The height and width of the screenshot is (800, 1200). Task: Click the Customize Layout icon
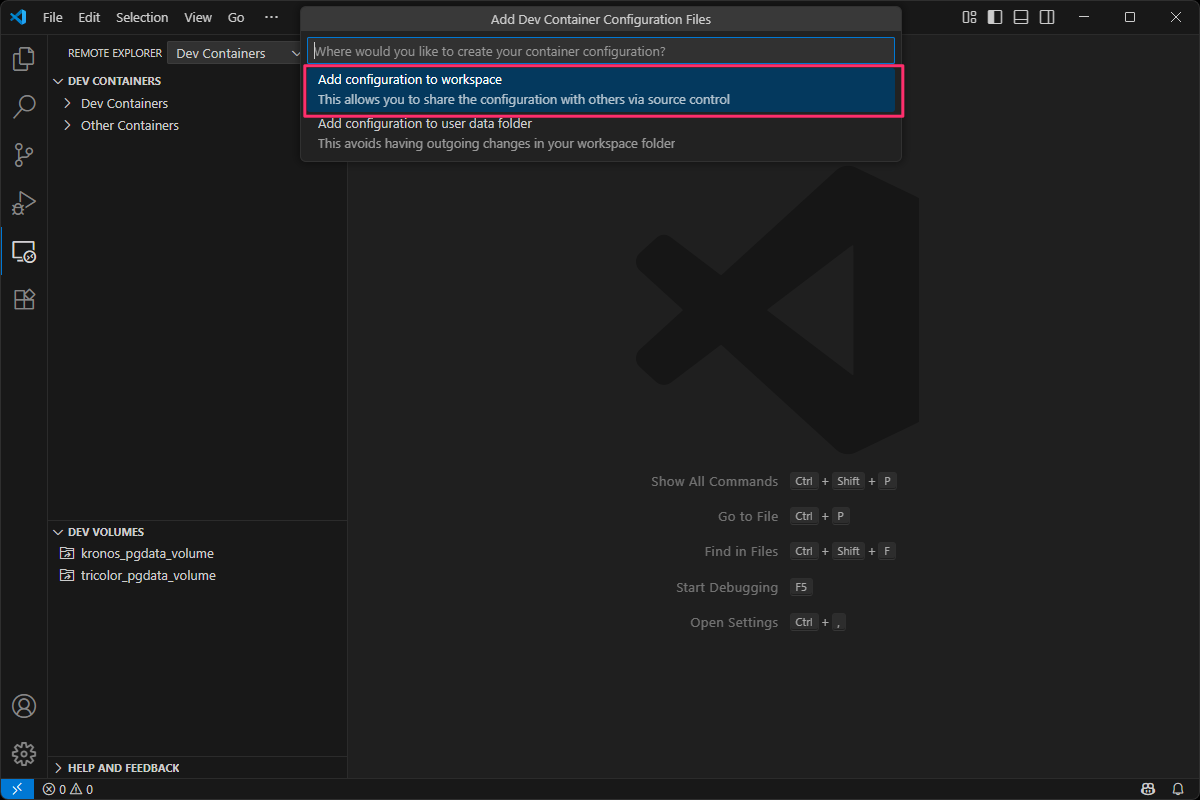coord(969,17)
